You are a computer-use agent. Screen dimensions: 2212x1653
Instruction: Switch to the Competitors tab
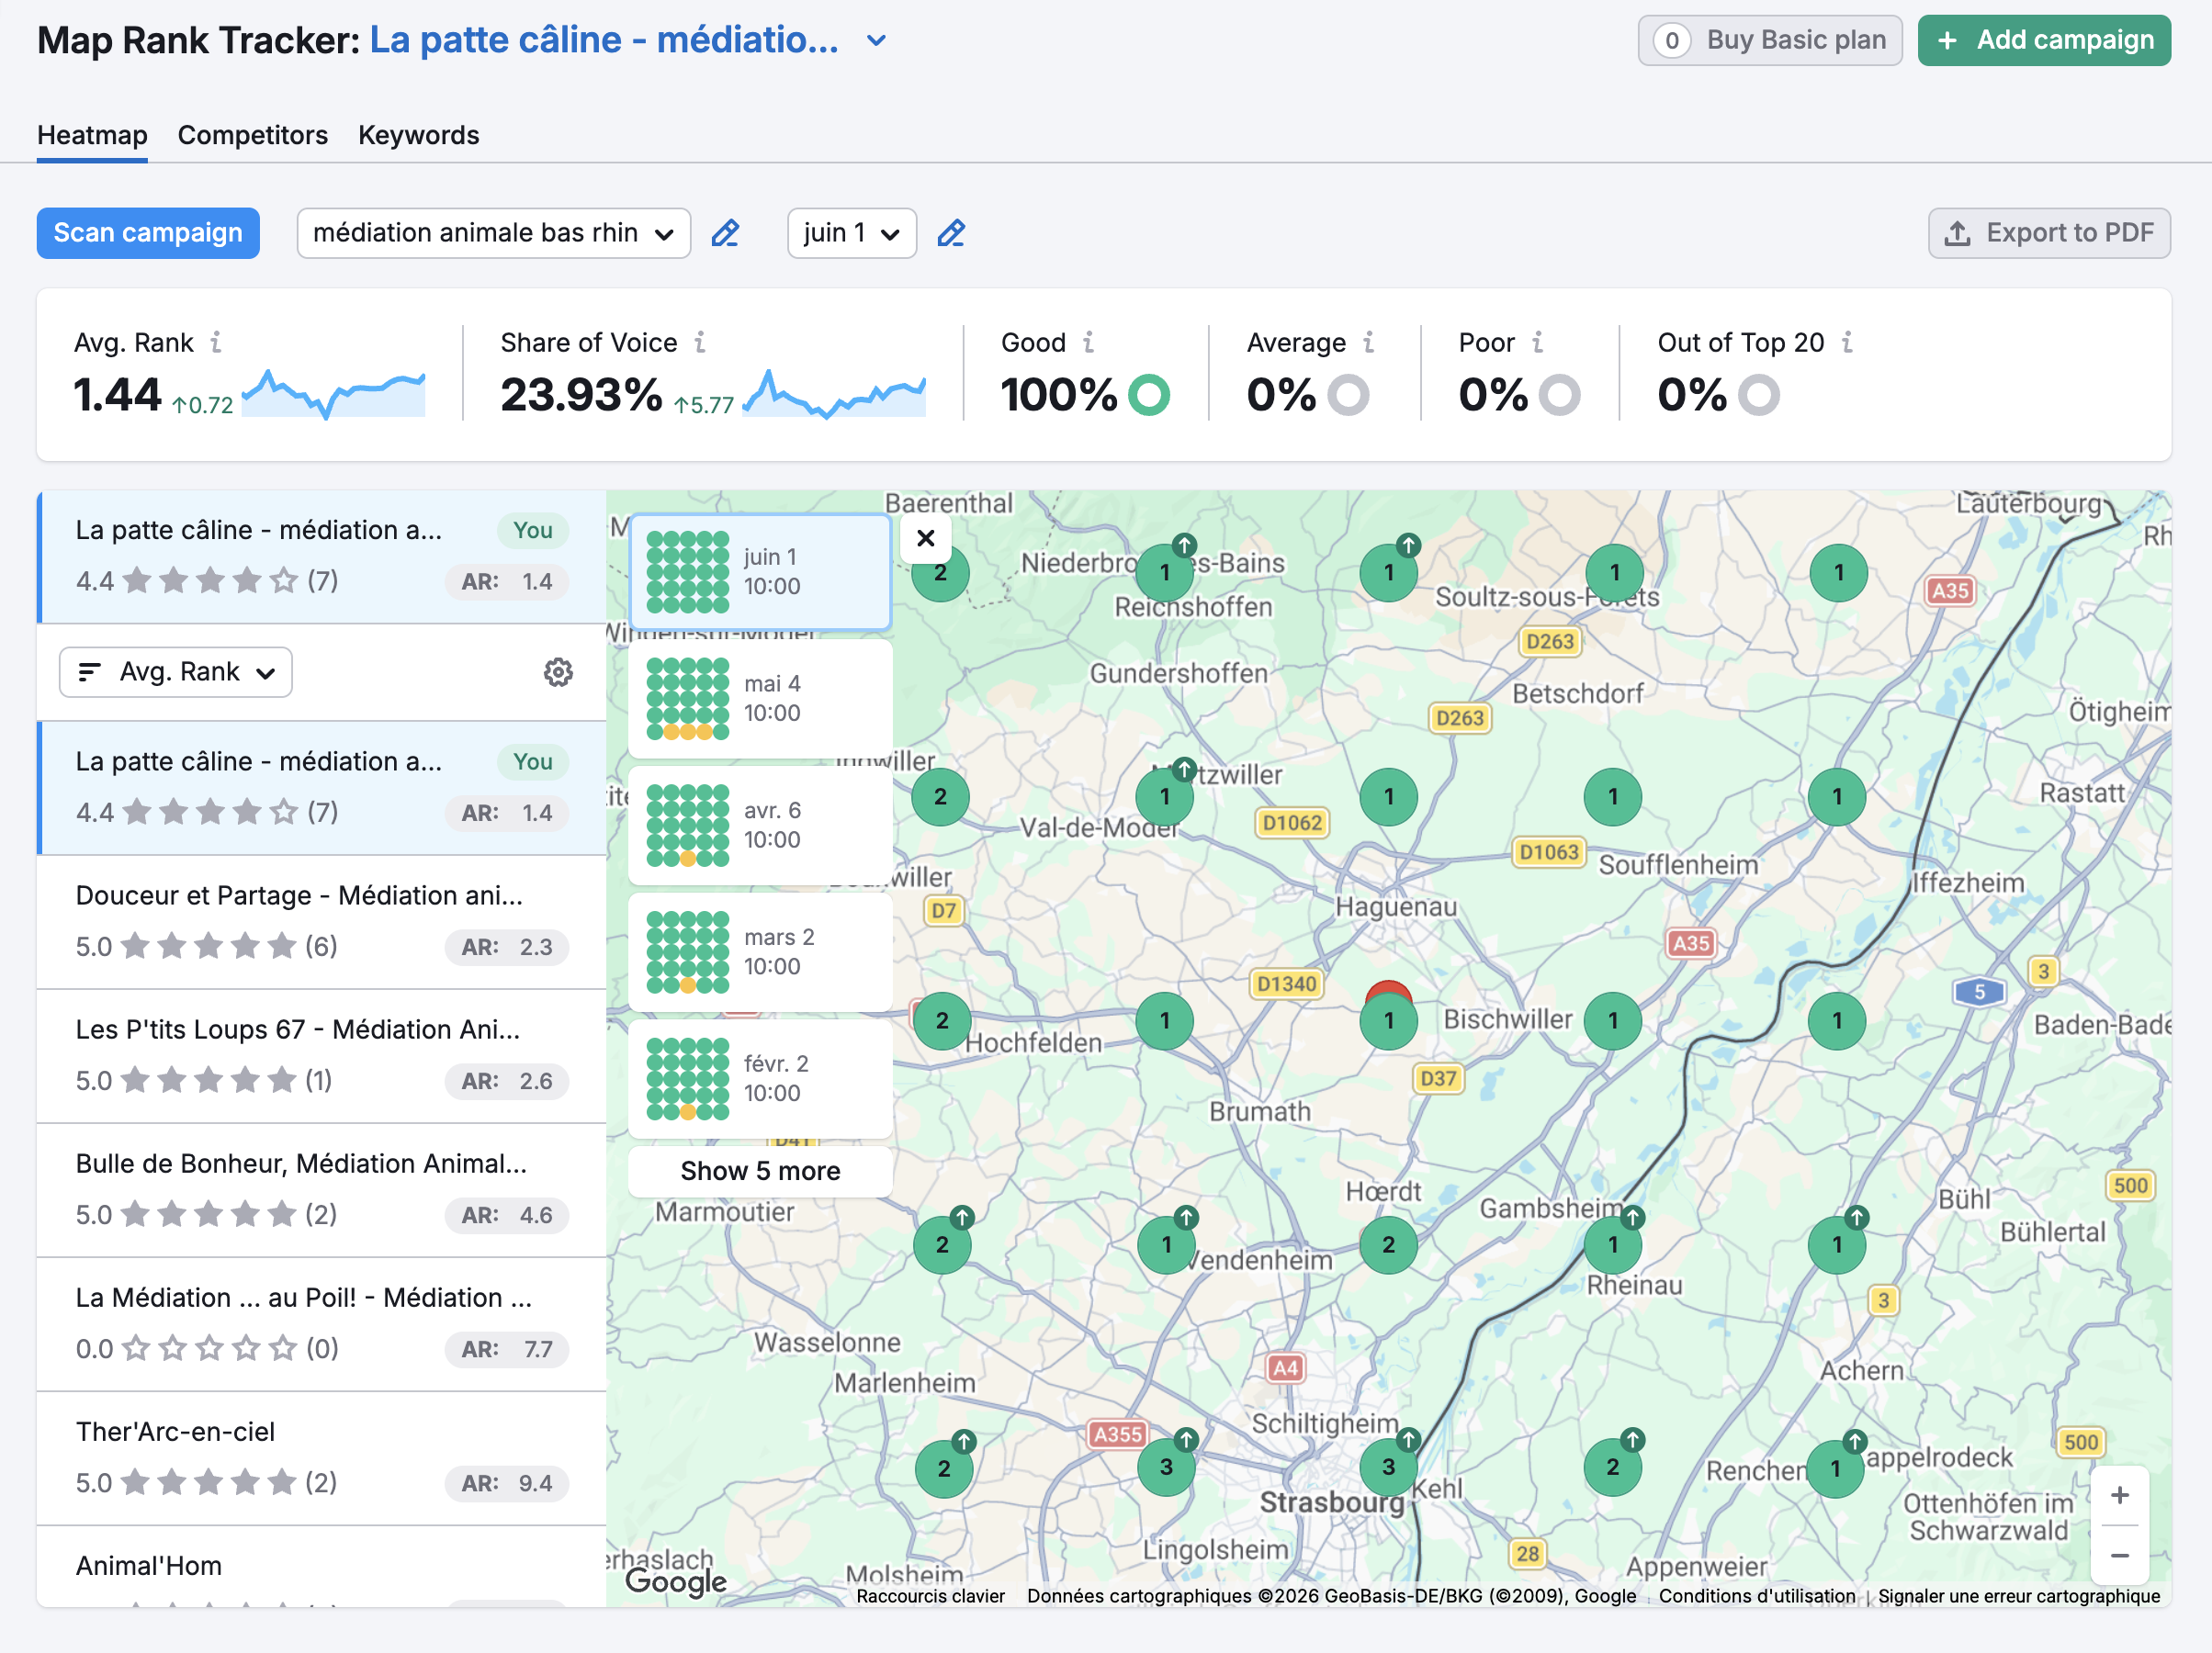point(252,135)
